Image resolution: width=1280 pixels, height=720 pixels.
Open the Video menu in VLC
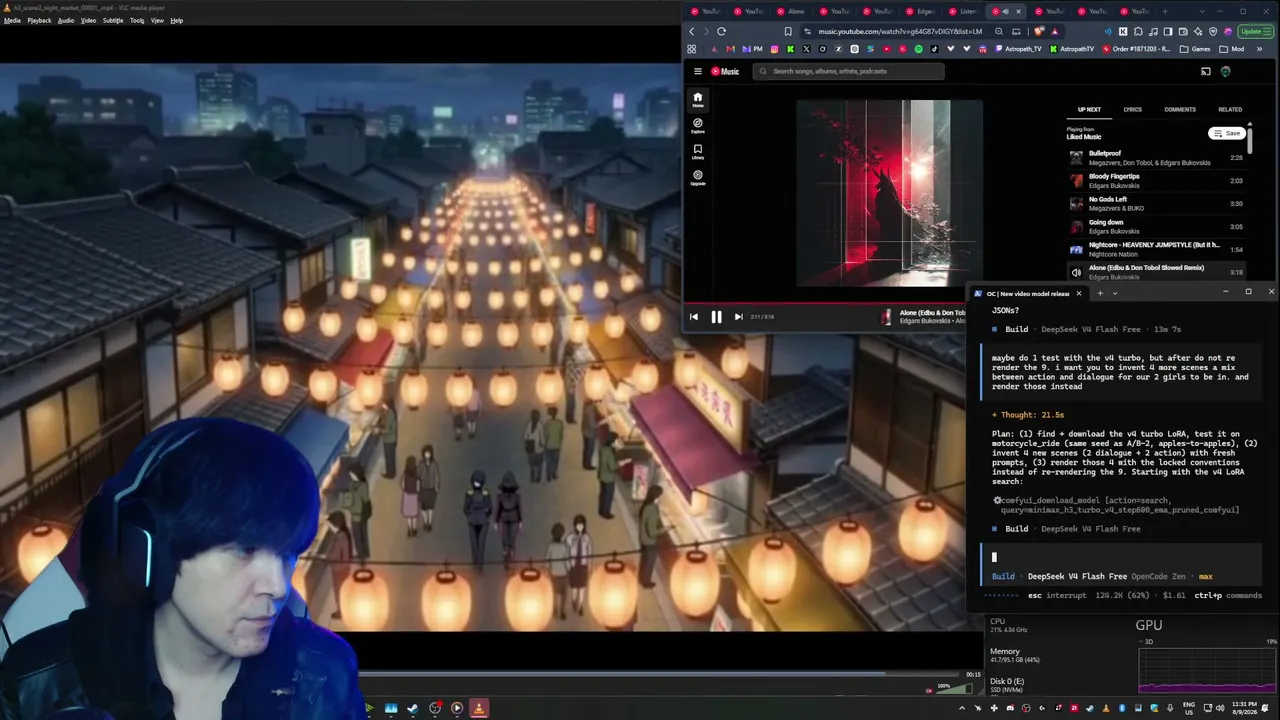pyautogui.click(x=88, y=20)
